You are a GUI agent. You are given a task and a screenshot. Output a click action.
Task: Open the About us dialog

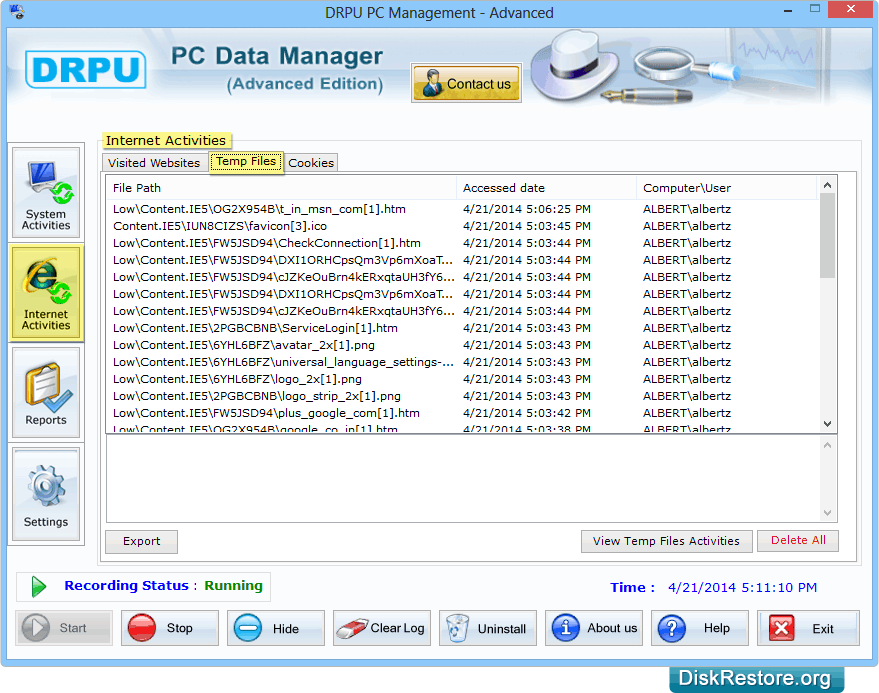[594, 628]
